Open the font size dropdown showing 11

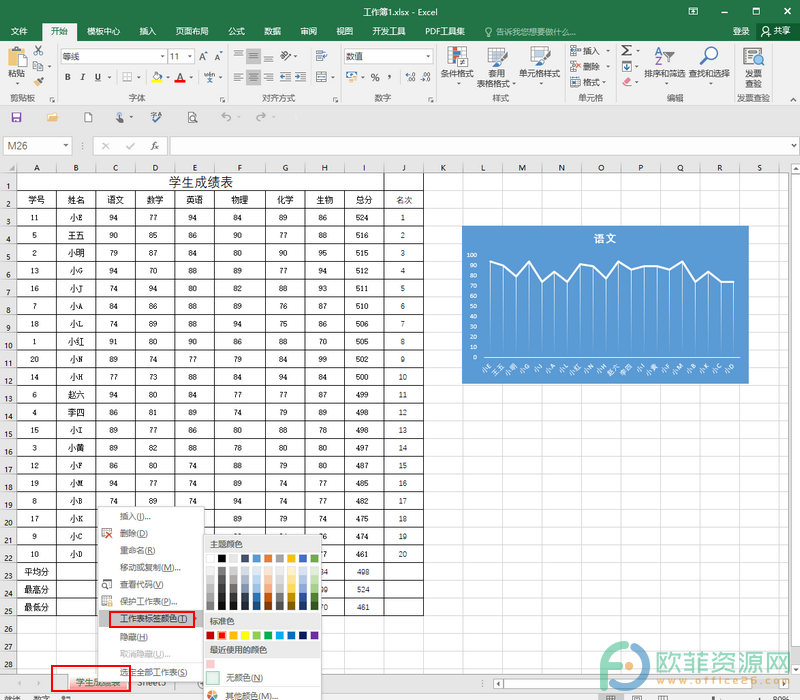190,56
